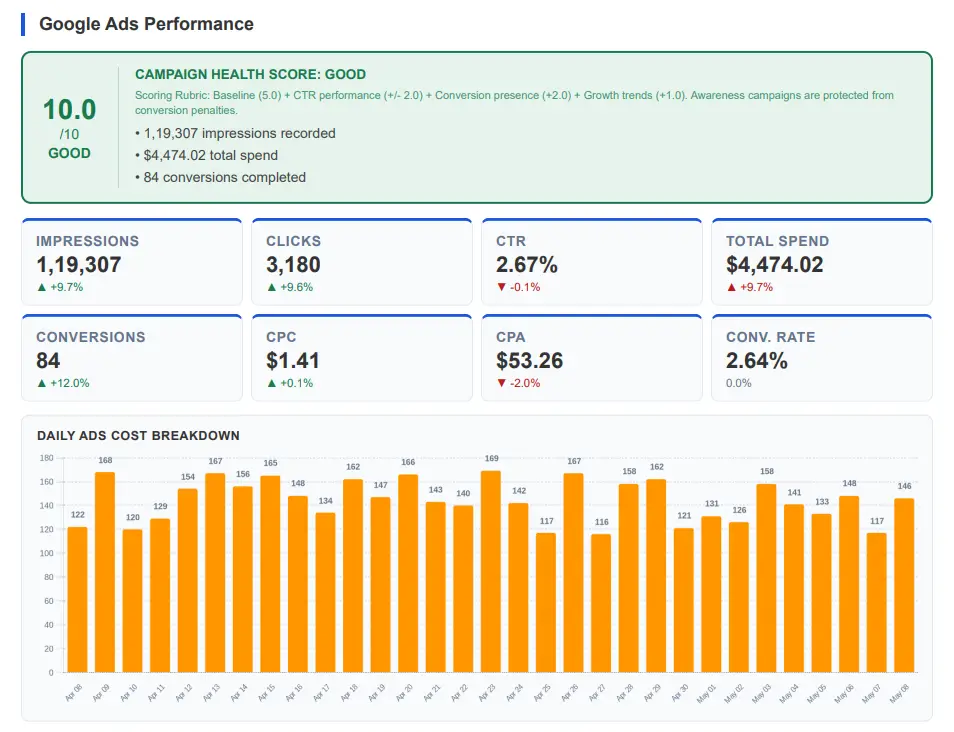
Task: Select the May 04 bar labeled 141
Action: 794,588
